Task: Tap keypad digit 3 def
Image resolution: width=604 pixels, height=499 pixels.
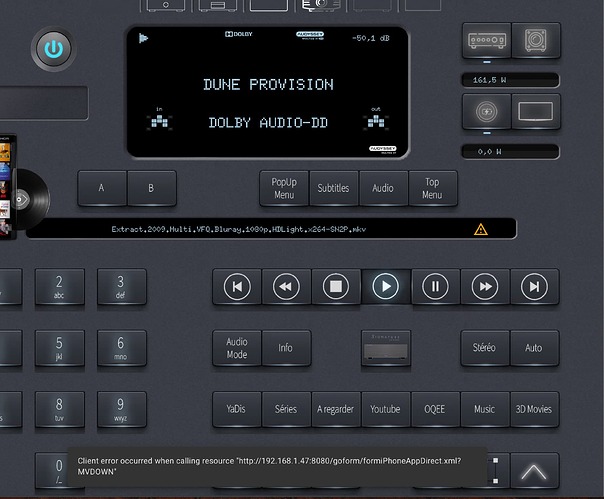Action: tap(122, 287)
